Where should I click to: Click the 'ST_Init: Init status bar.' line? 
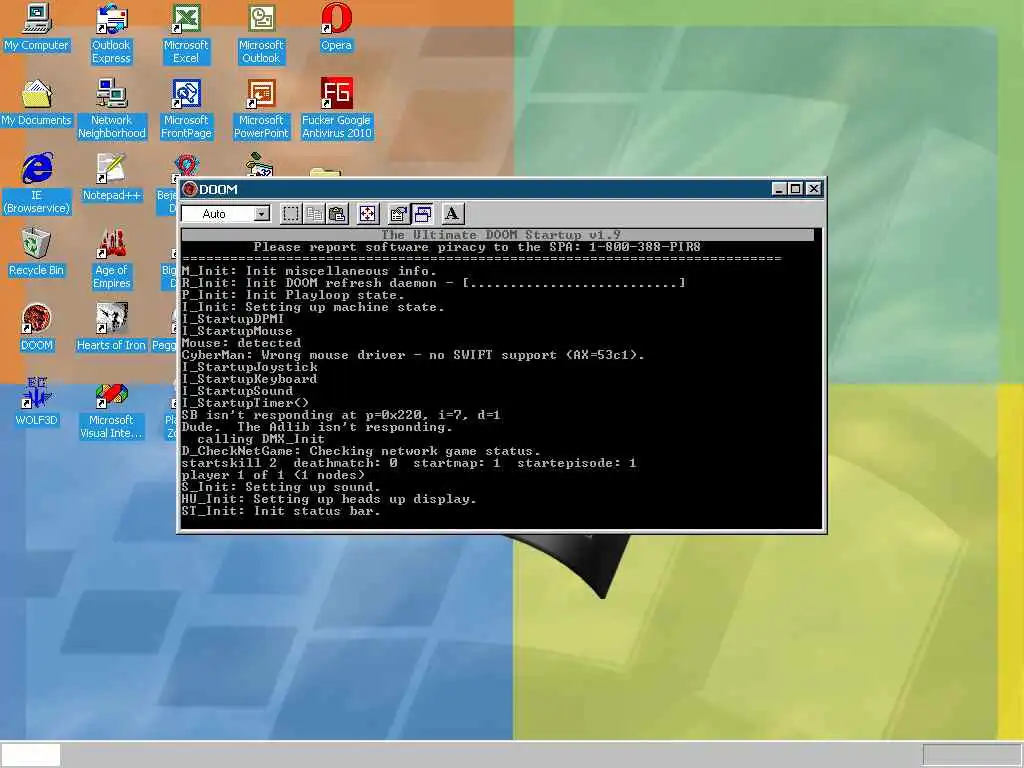[x=281, y=511]
